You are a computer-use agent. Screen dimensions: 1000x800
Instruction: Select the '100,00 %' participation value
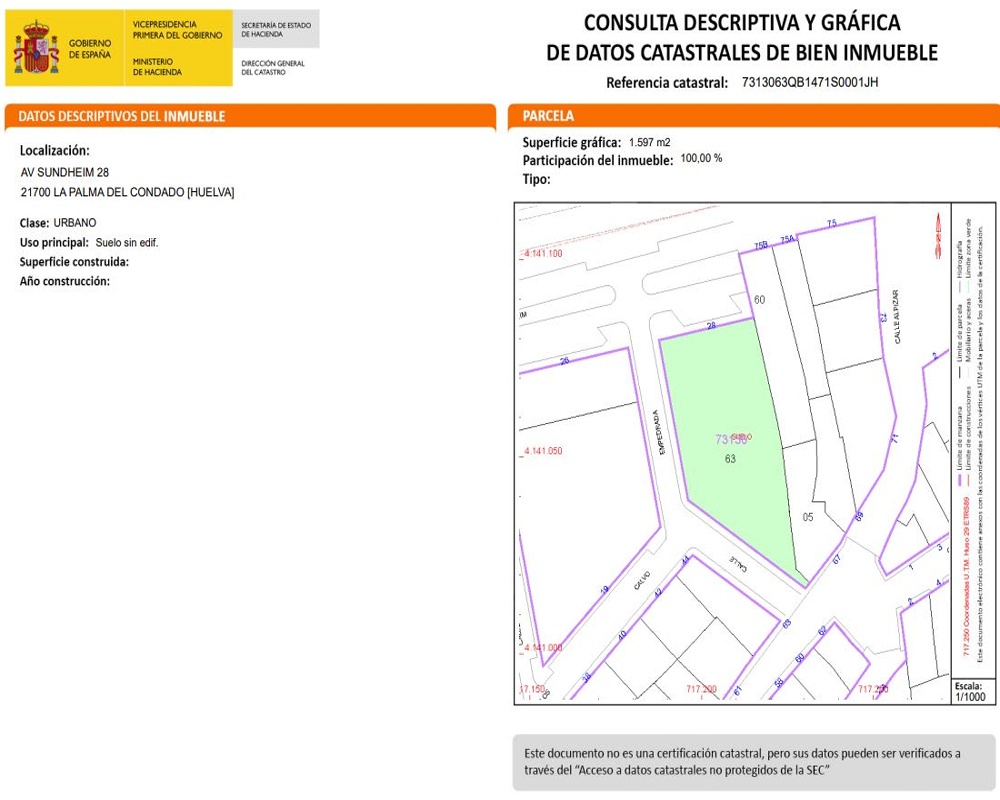701,158
